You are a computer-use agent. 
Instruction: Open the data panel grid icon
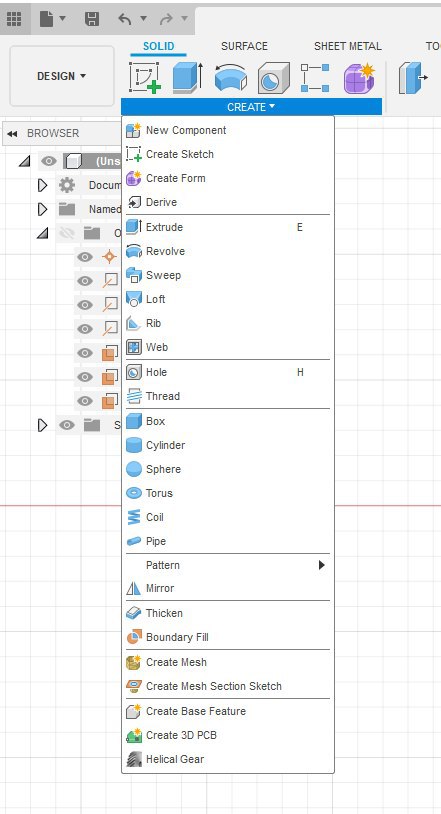coord(14,19)
